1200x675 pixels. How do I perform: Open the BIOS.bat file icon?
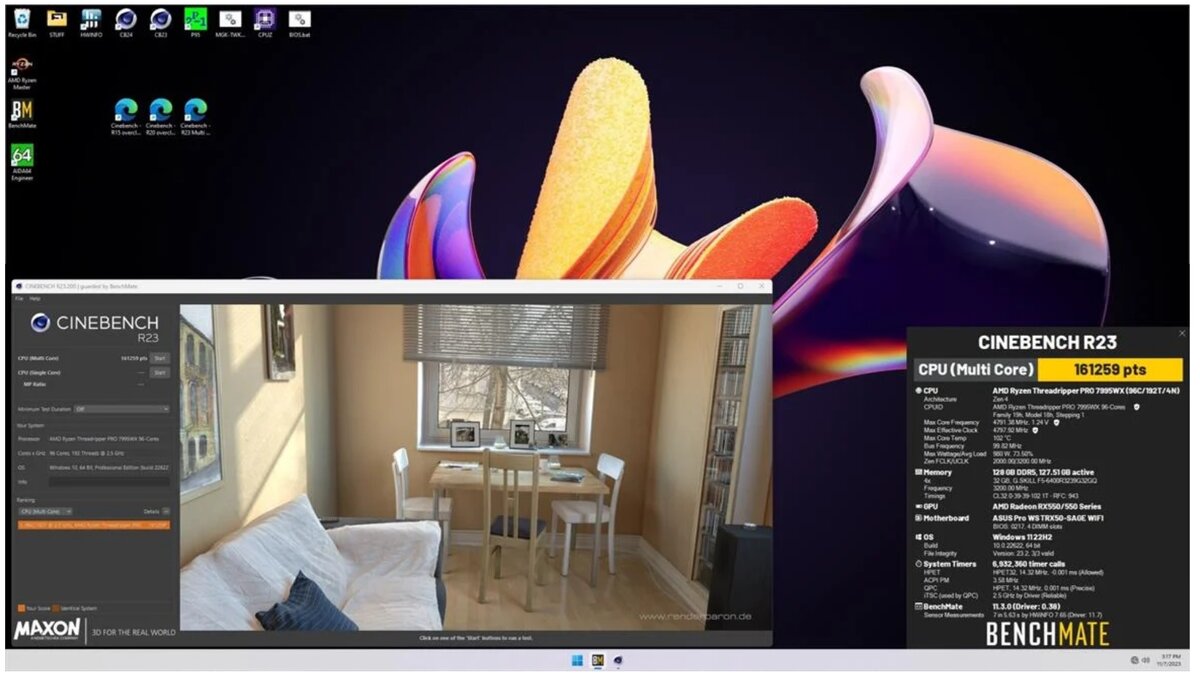(x=299, y=22)
